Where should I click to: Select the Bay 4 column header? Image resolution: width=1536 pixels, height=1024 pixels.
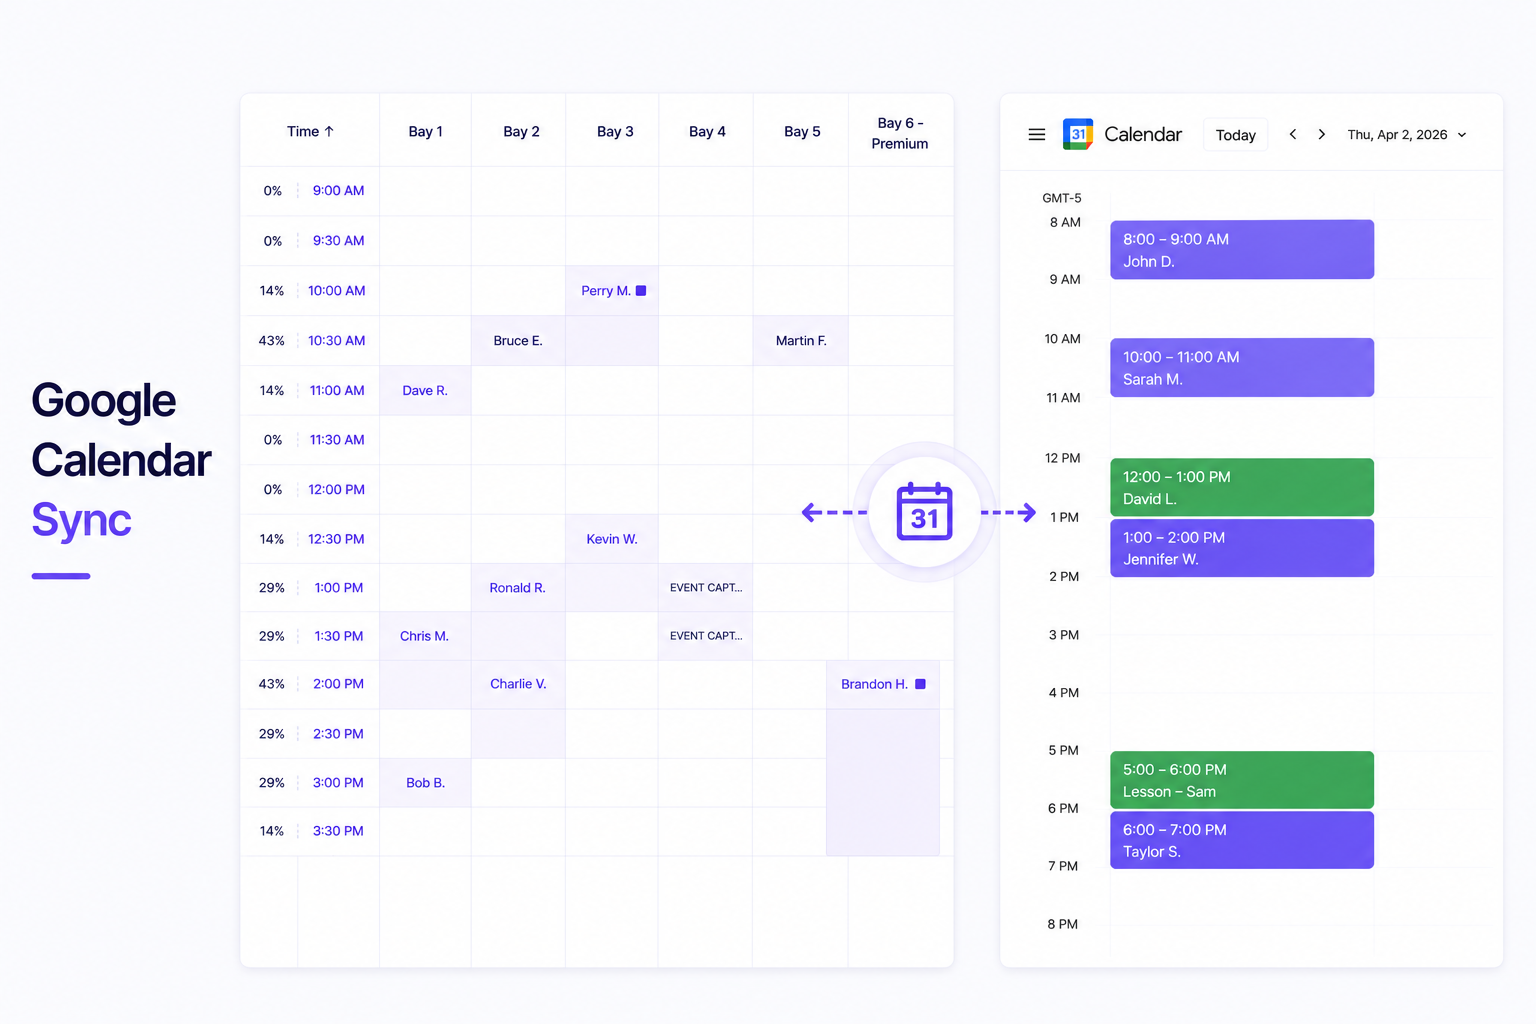(707, 131)
